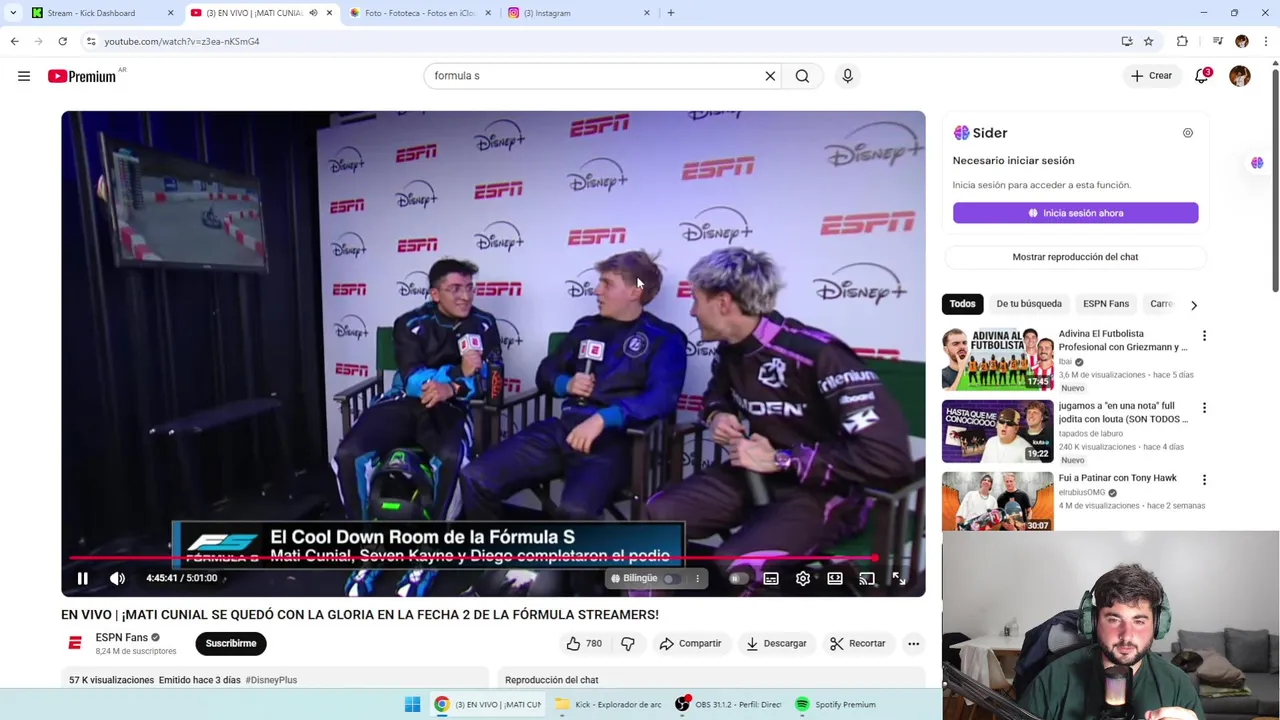Toggle the Sider Bilingüe subtitles switch
Image resolution: width=1280 pixels, height=720 pixels.
[671, 578]
